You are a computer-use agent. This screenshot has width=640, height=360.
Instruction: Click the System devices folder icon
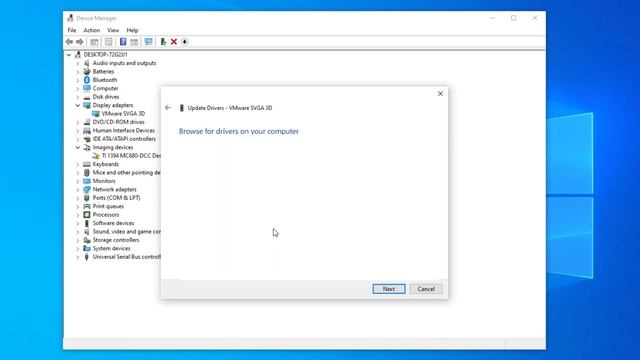click(x=87, y=248)
